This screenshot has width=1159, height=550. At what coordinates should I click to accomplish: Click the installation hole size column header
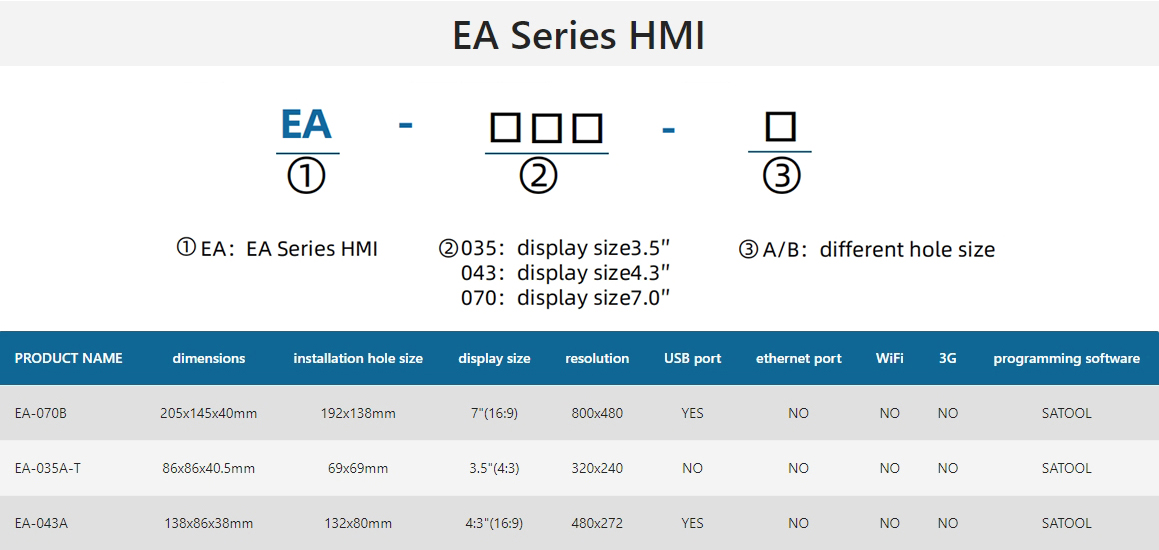pos(358,359)
